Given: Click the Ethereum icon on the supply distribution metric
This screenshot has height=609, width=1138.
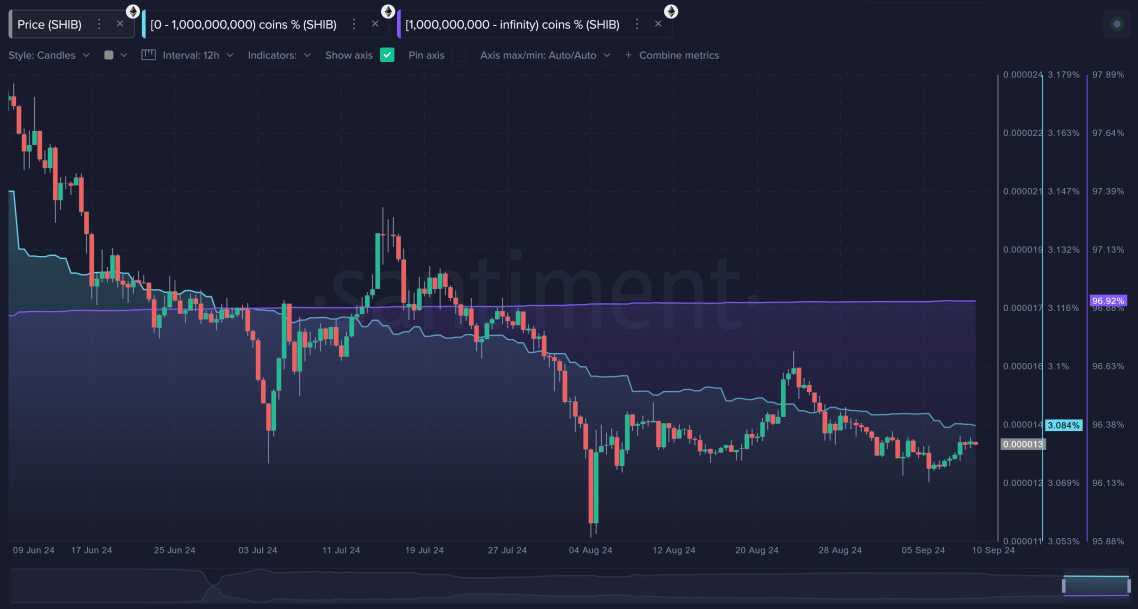Looking at the screenshot, I should pos(387,10).
